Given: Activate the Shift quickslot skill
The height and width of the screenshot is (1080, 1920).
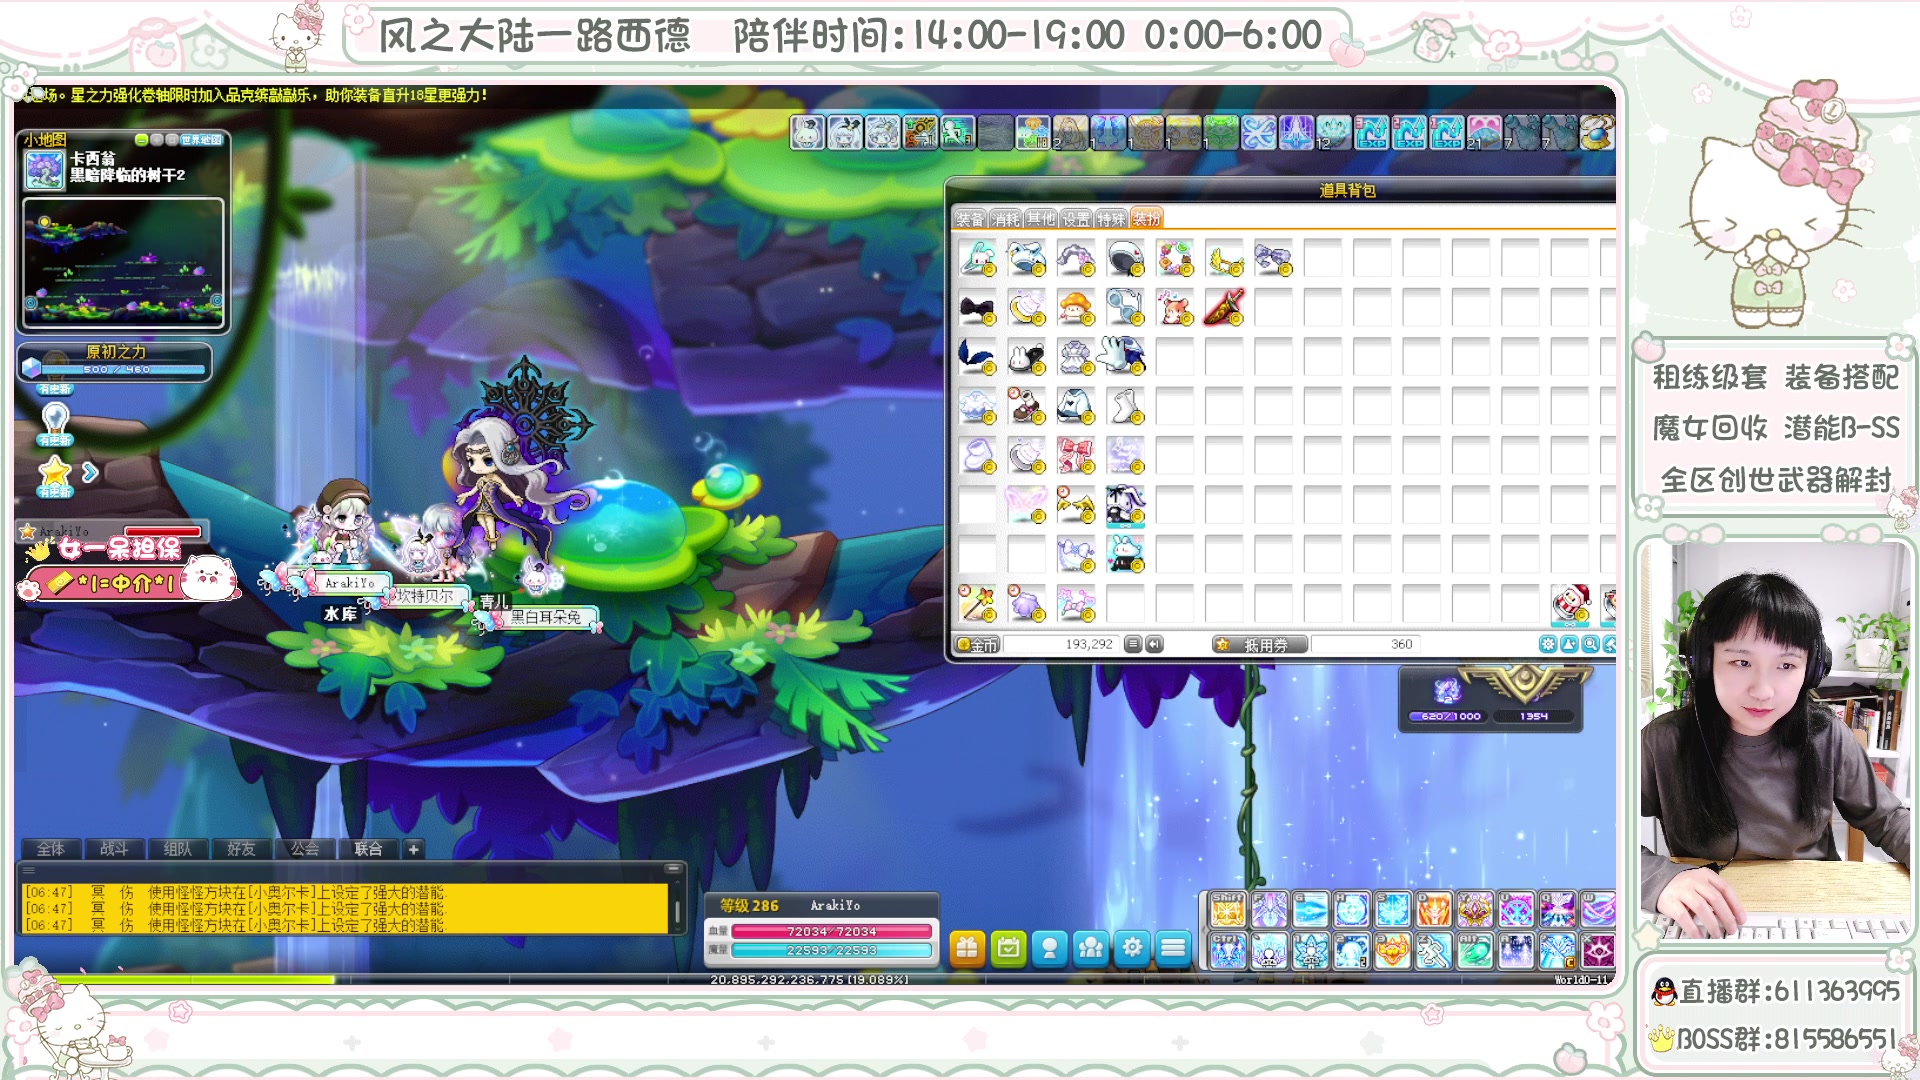Looking at the screenshot, I should (x=1228, y=909).
